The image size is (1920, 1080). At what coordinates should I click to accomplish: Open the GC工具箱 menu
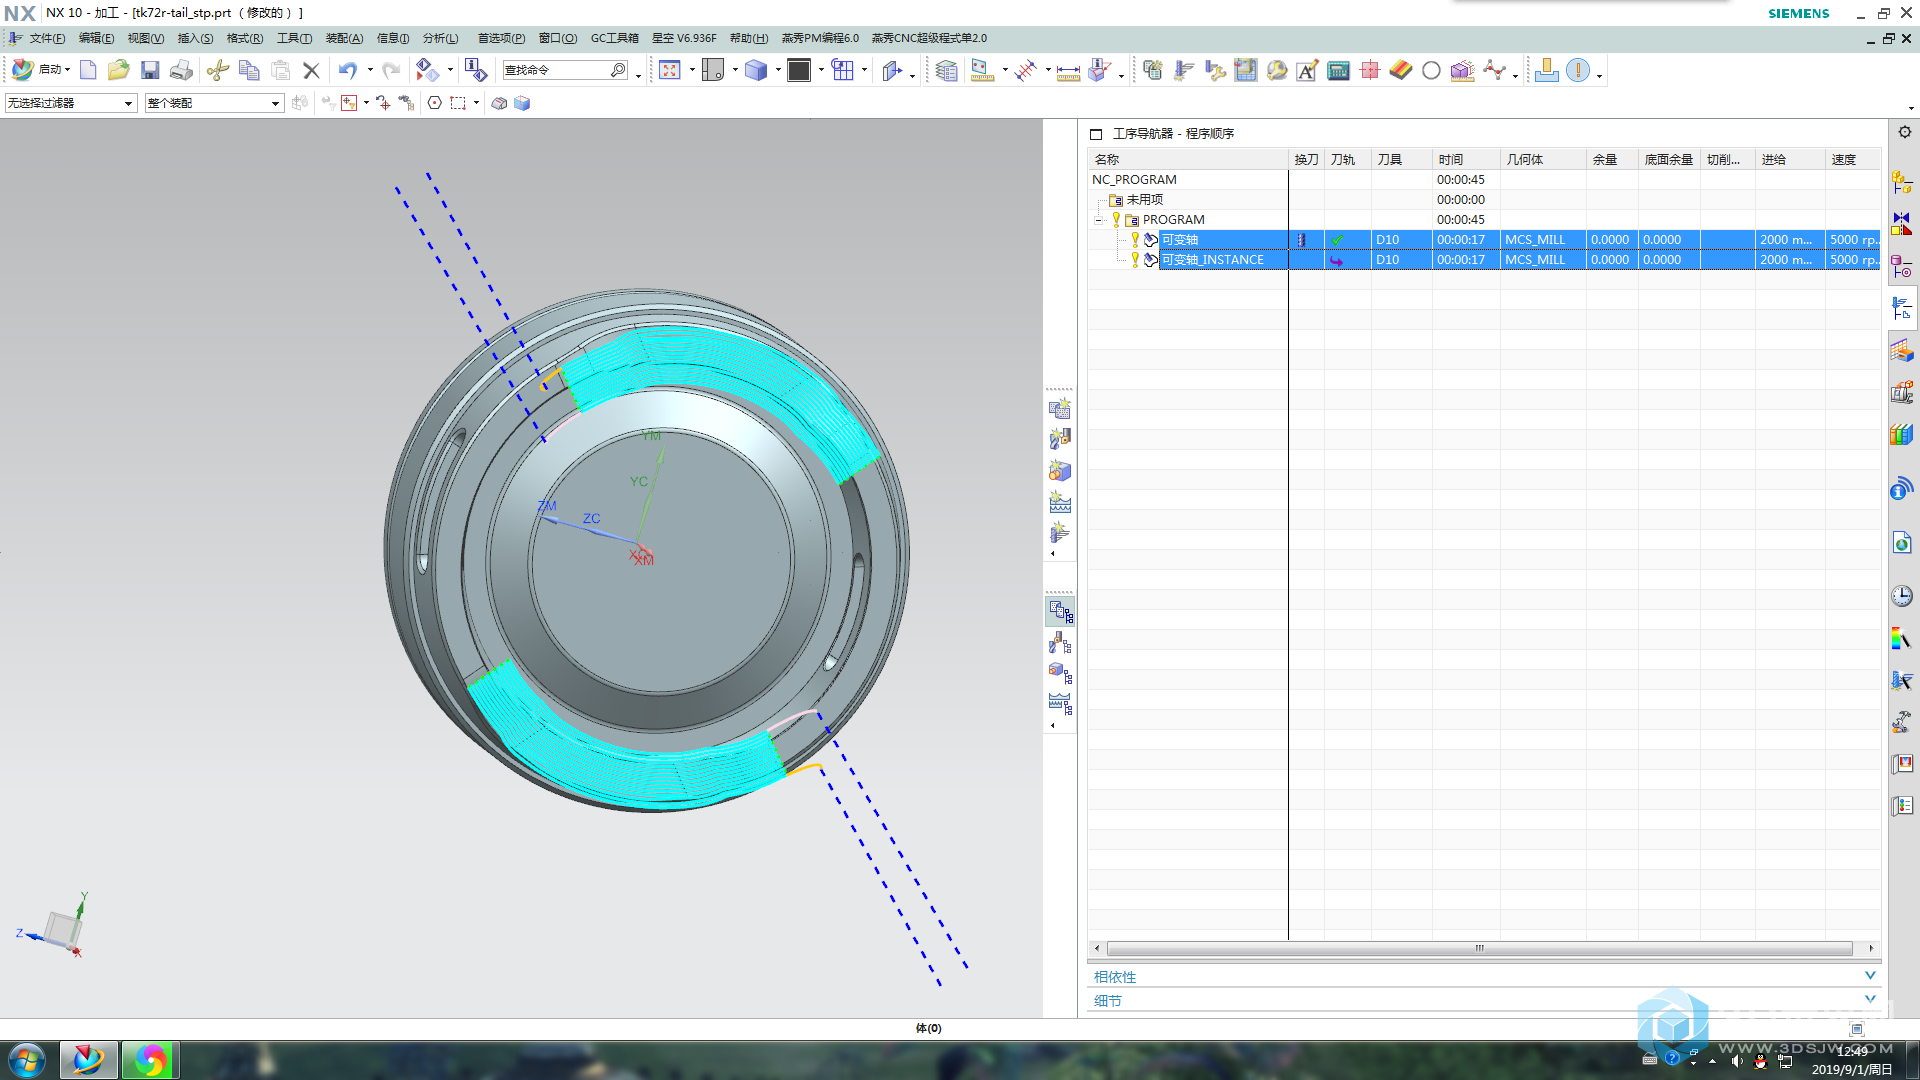click(x=614, y=38)
